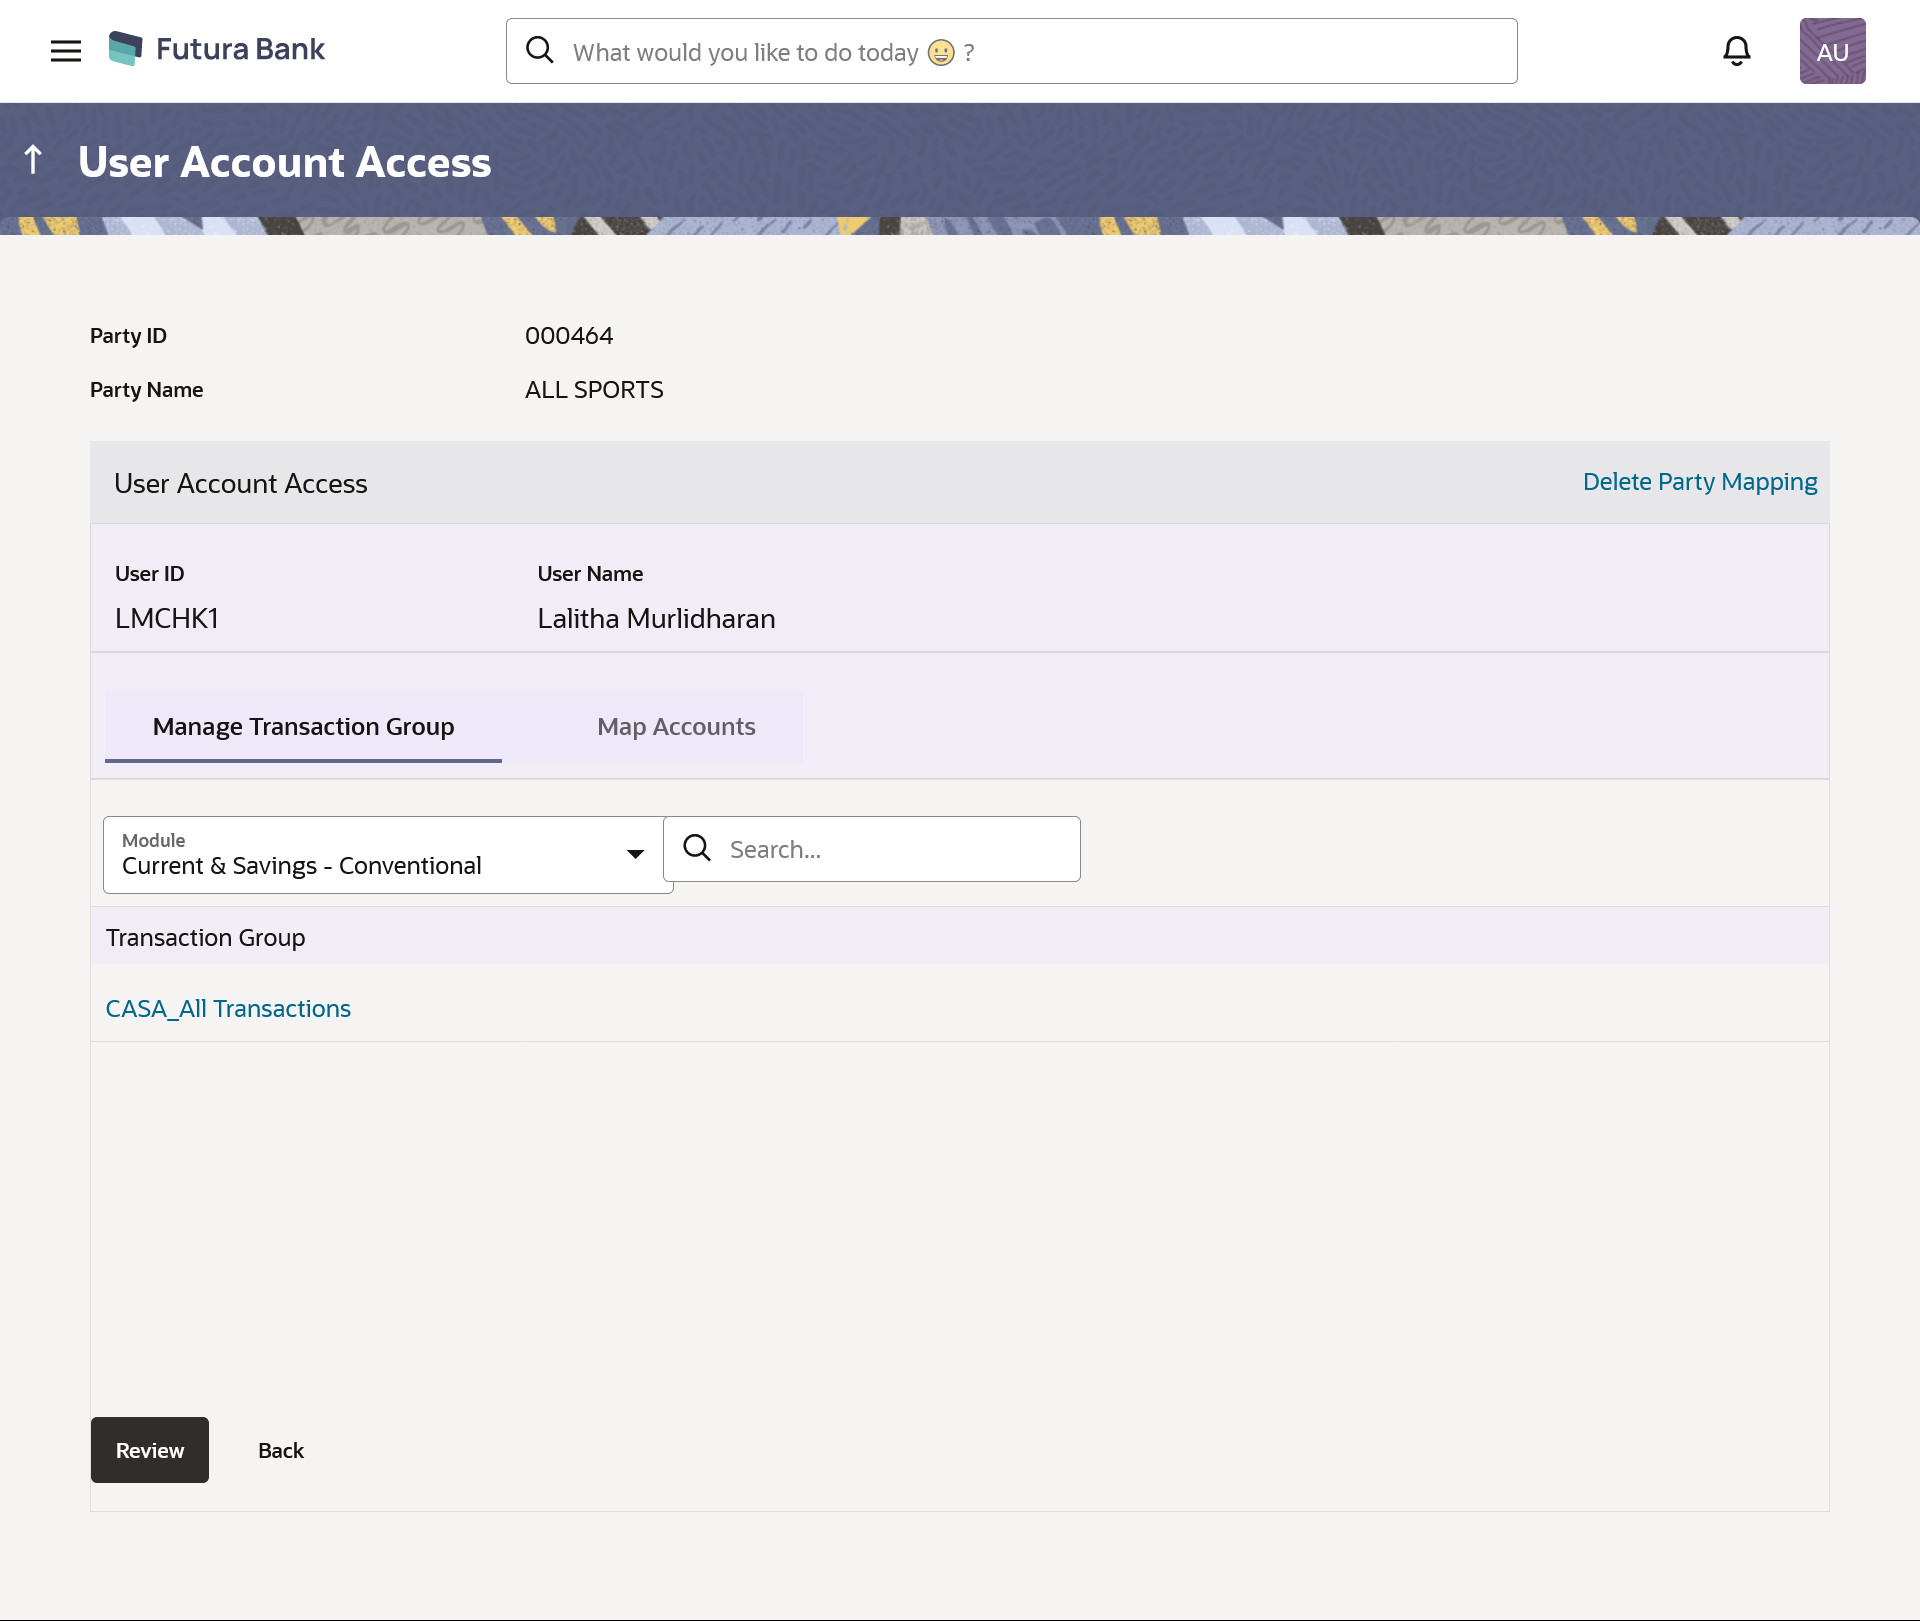1920x1621 pixels.
Task: Click the Transaction Group column header
Action: click(x=206, y=938)
